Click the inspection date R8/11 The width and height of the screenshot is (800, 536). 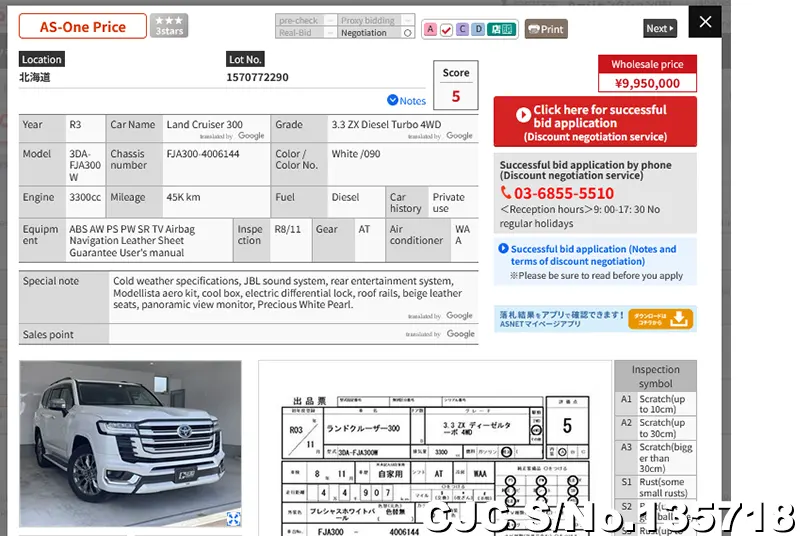(287, 229)
